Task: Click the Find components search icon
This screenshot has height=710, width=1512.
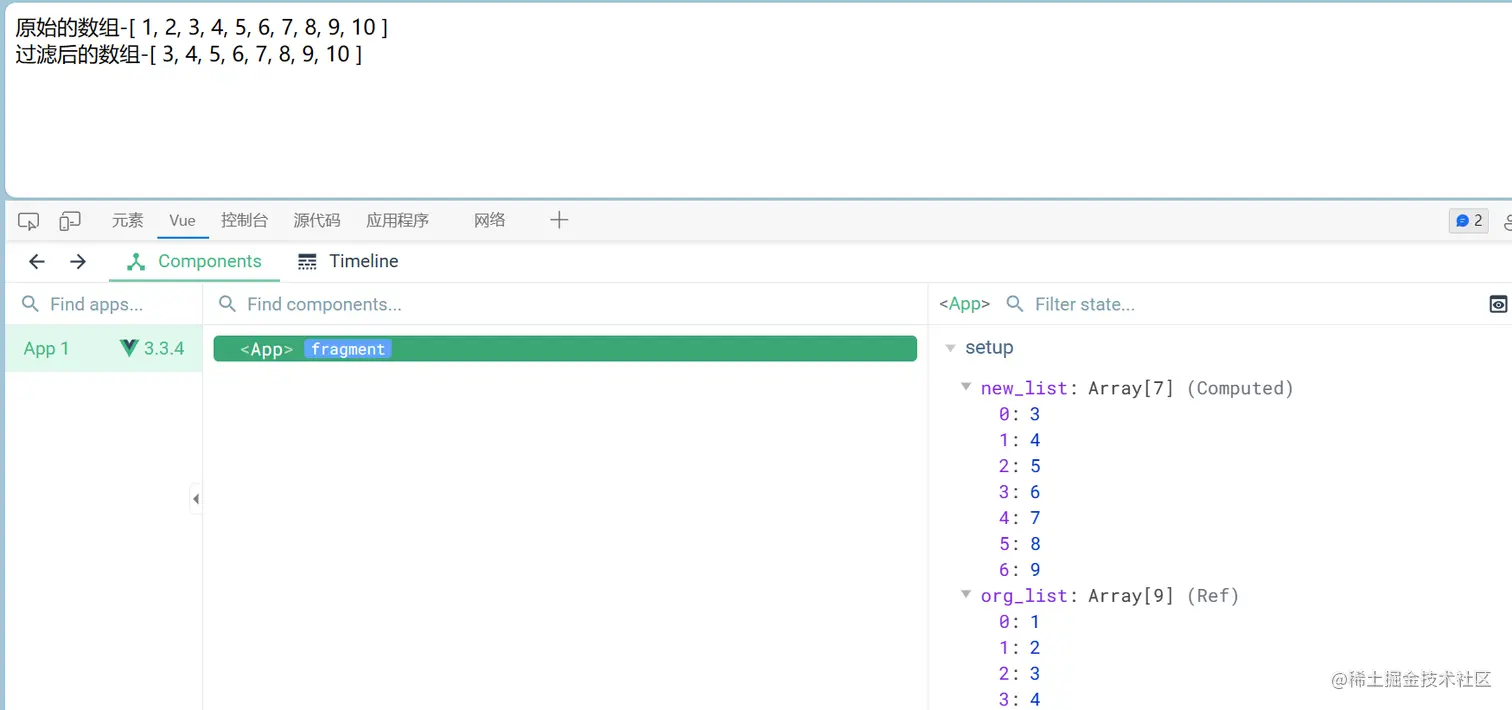Action: coord(227,304)
